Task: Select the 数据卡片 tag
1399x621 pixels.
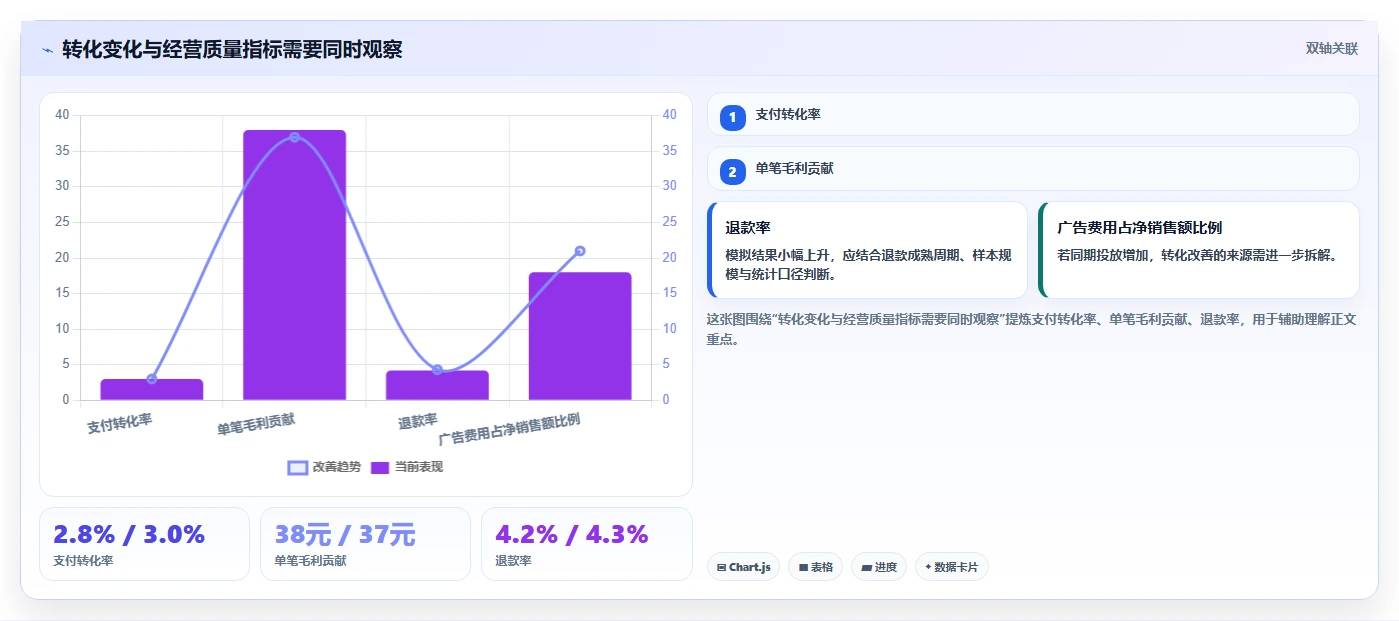Action: click(x=951, y=567)
